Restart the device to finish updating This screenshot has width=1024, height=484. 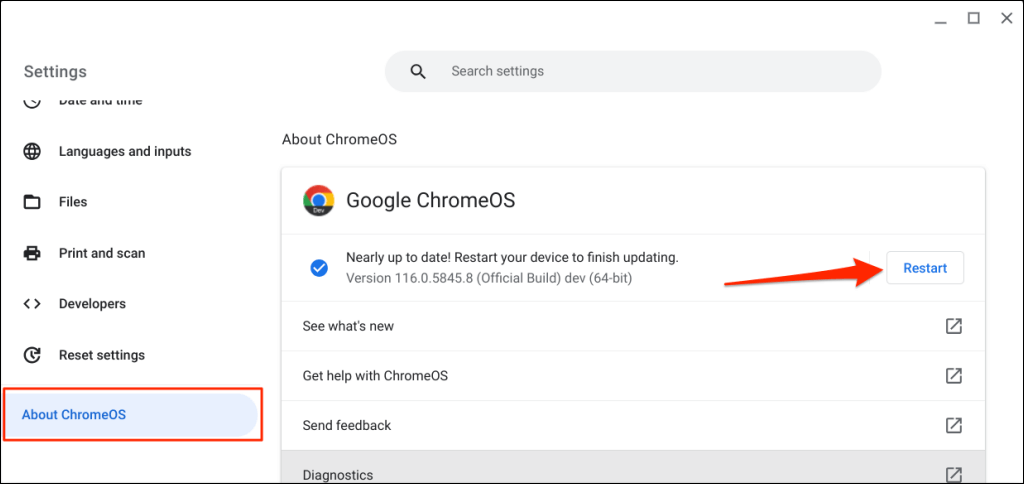click(x=925, y=268)
